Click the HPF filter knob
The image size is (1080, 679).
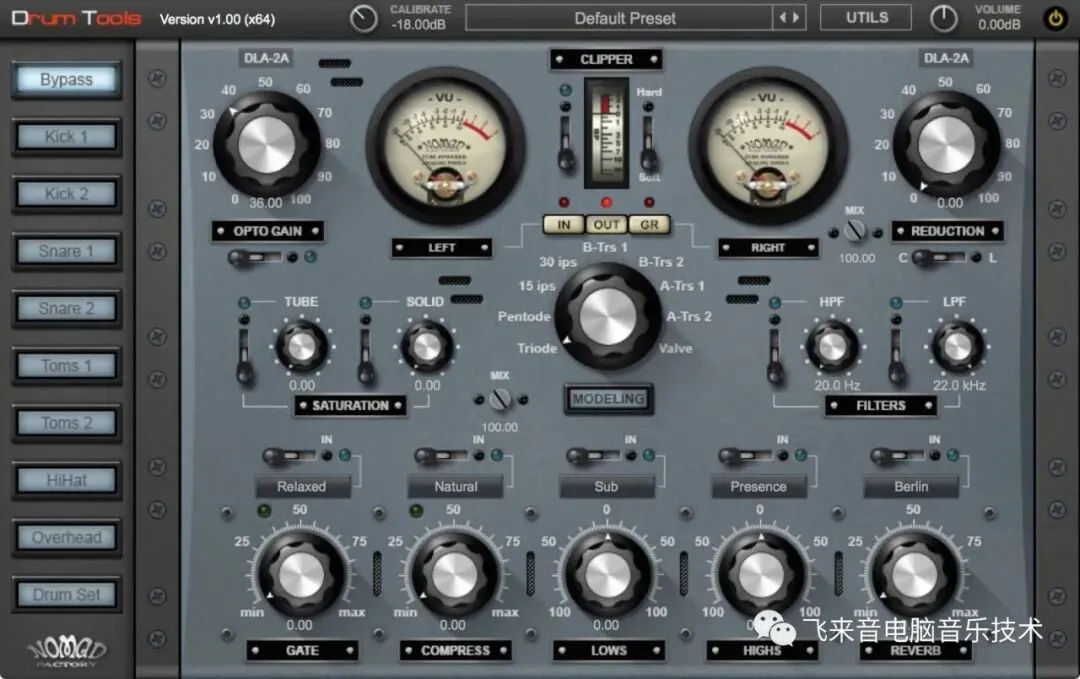pos(832,347)
